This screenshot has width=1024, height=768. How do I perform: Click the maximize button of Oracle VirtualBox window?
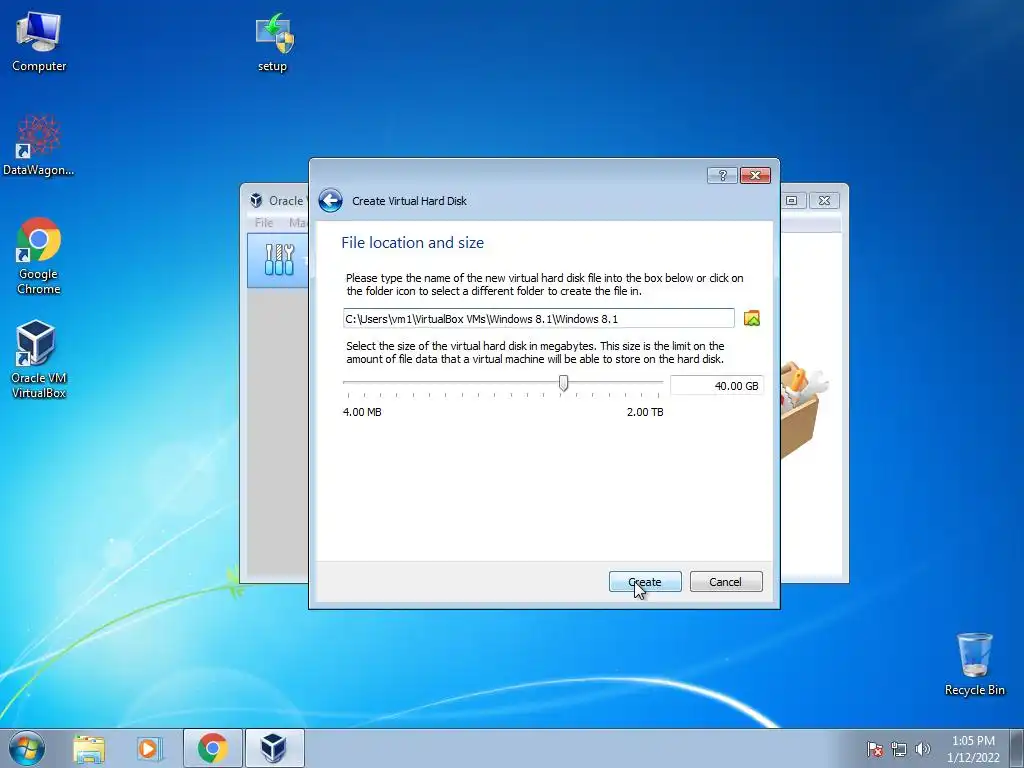click(792, 200)
